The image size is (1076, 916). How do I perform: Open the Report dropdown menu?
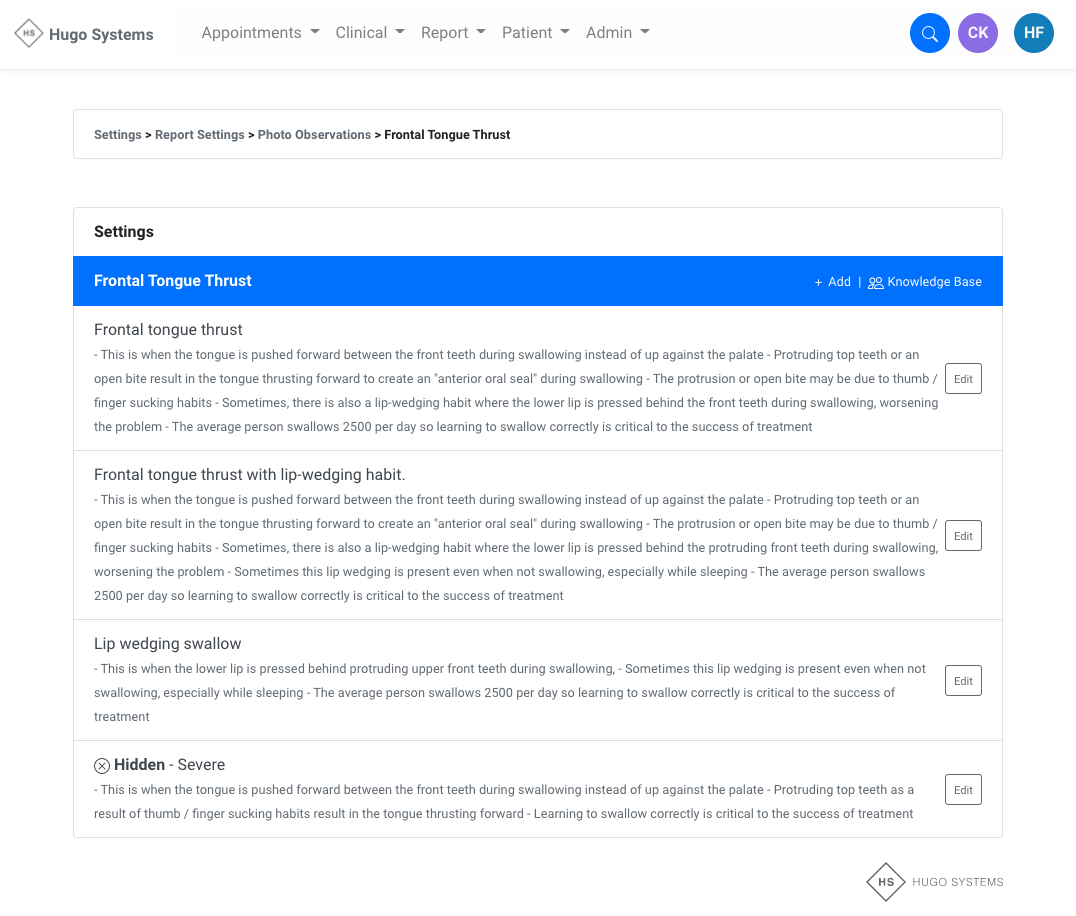(452, 33)
